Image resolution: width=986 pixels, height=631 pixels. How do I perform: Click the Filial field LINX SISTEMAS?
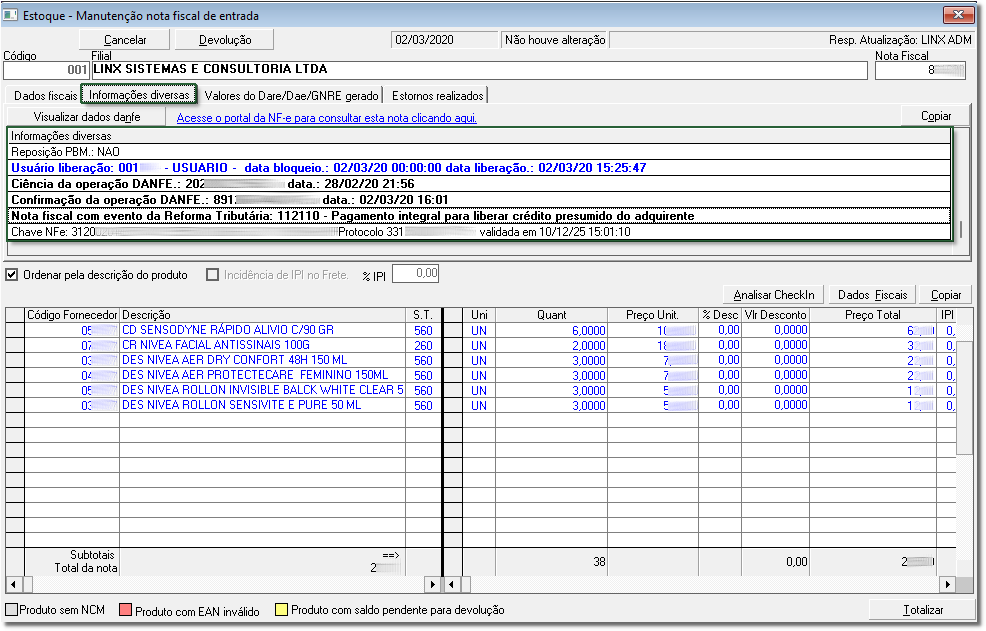click(479, 70)
